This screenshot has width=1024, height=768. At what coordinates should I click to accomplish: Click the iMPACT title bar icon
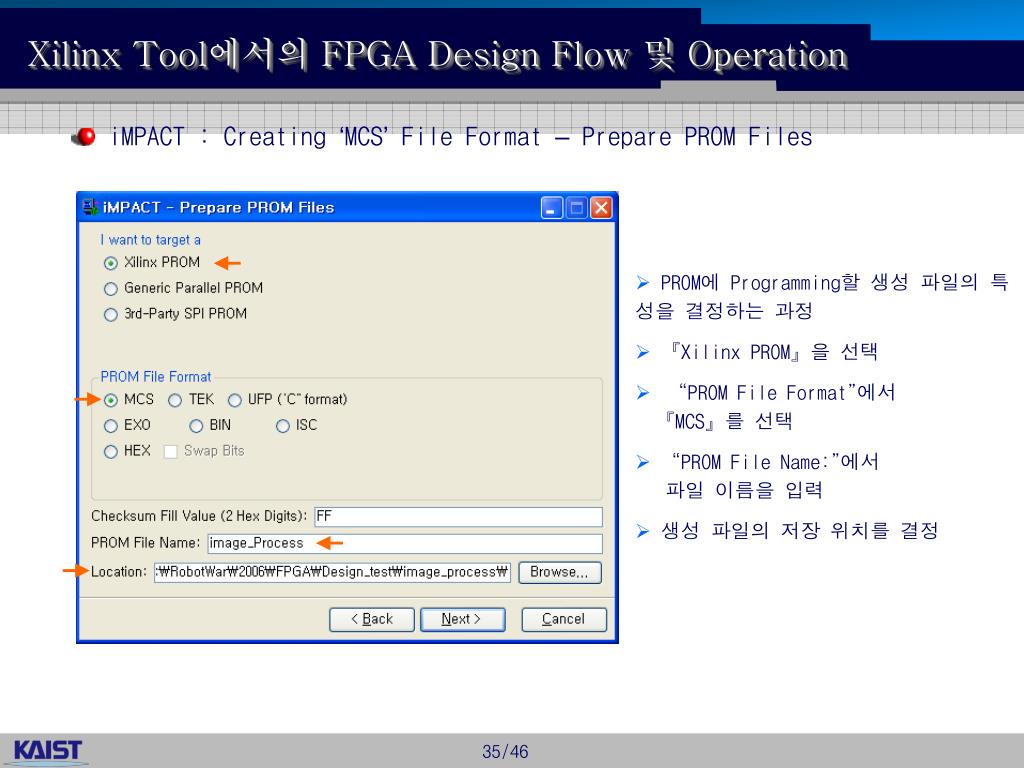(89, 208)
